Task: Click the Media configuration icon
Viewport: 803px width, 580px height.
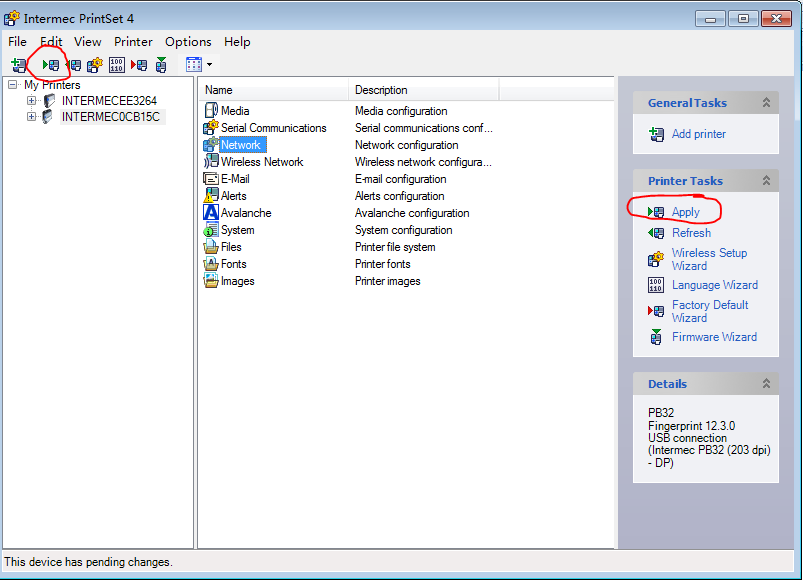Action: (x=211, y=111)
